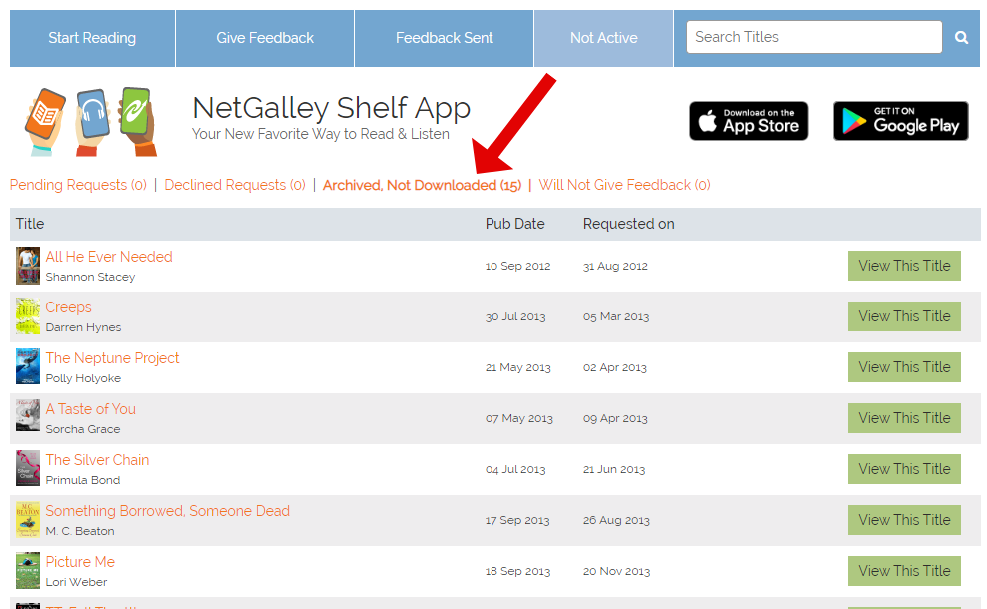The image size is (987, 609).
Task: Focus the Search Titles input field
Action: (813, 37)
